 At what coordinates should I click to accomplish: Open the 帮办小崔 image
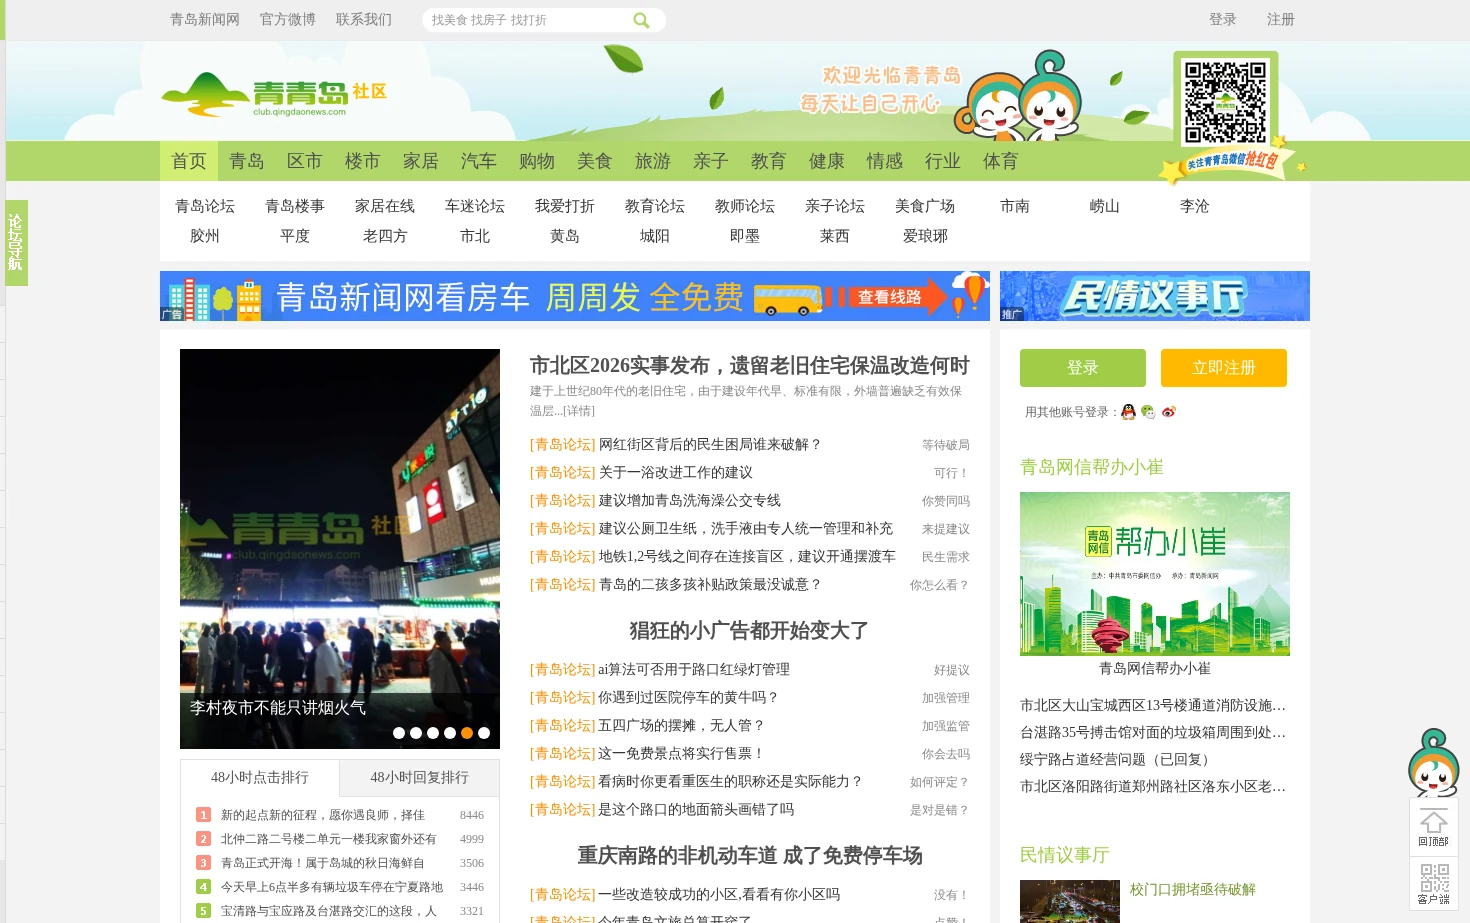(1155, 574)
